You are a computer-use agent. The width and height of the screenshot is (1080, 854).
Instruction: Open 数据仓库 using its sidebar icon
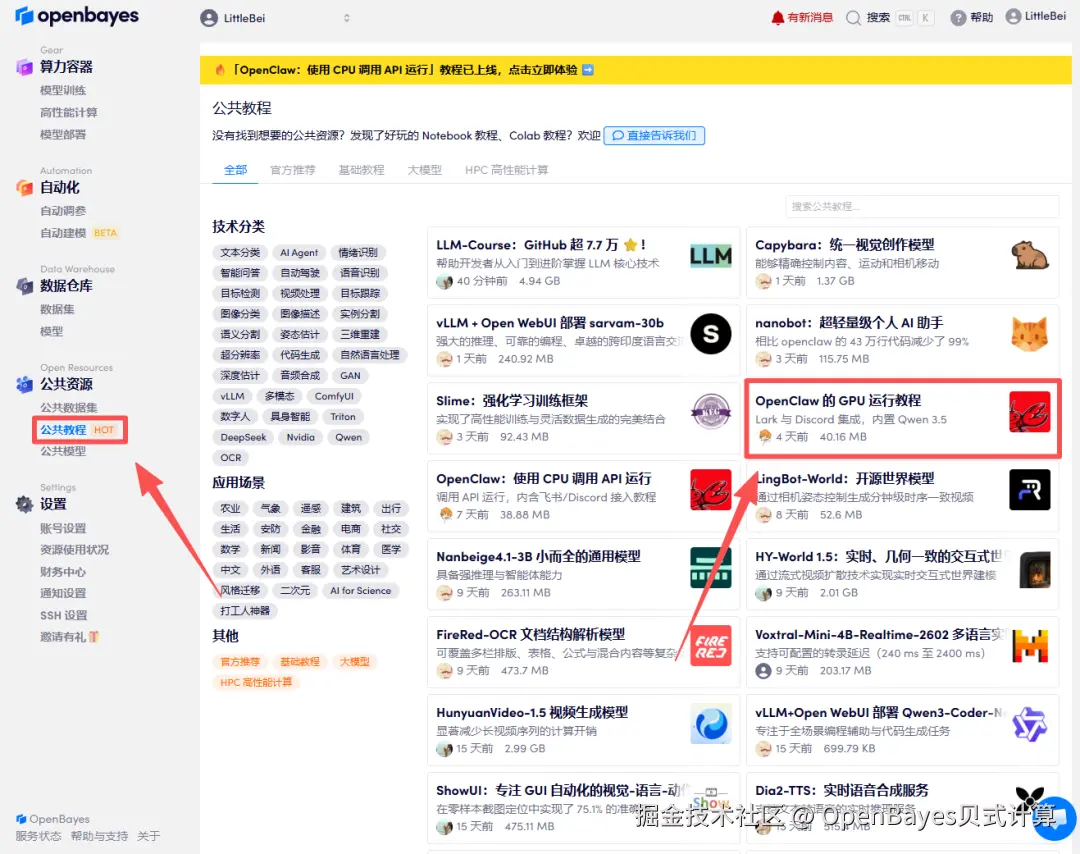coord(24,287)
